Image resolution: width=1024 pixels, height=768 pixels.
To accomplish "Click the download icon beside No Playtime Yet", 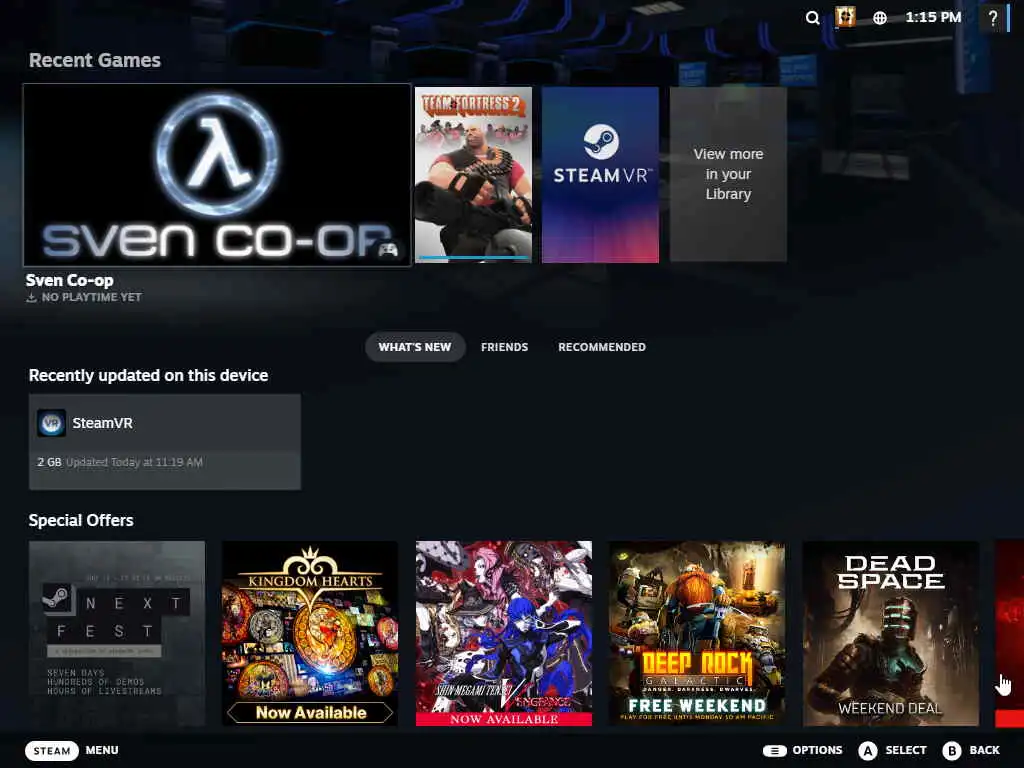I will (31, 297).
